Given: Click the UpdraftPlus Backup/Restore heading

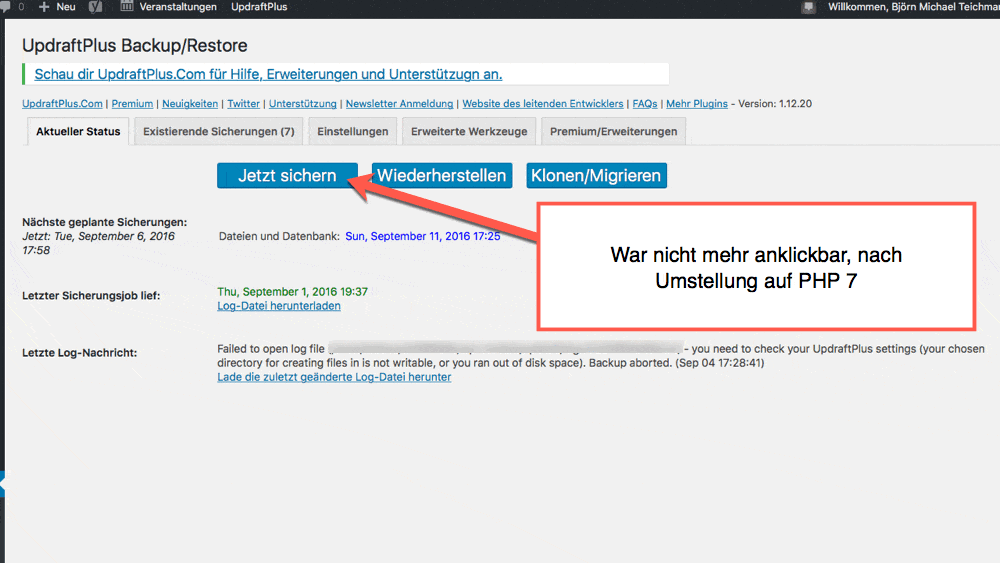Looking at the screenshot, I should click(135, 45).
